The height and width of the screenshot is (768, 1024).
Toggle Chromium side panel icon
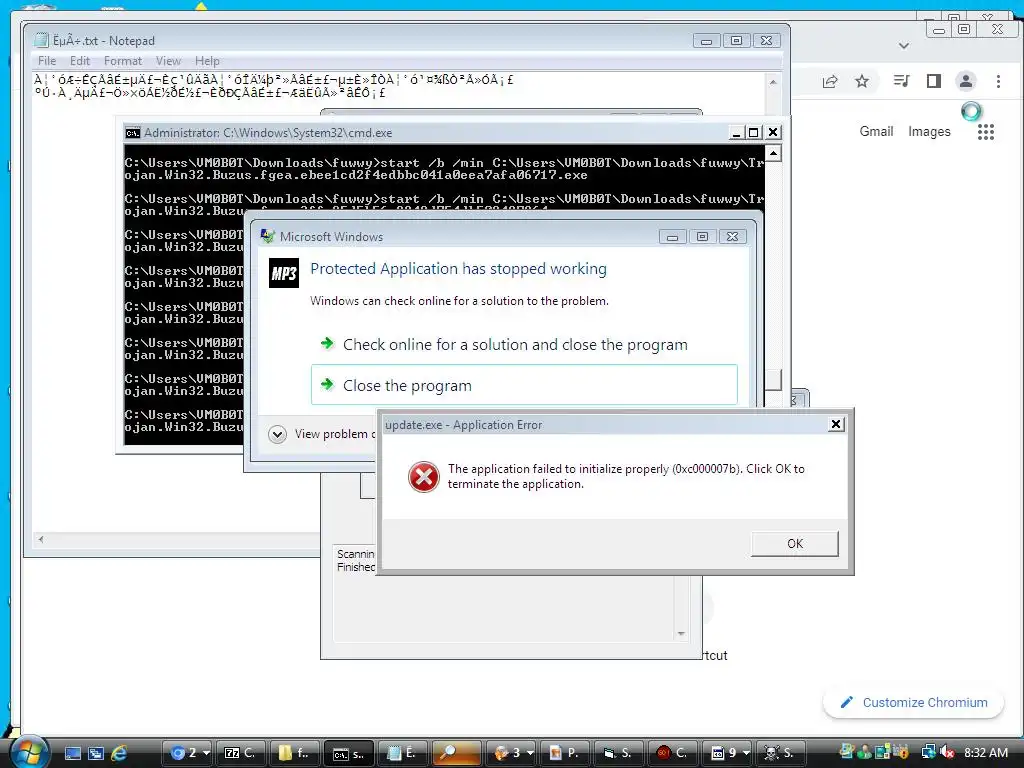pos(934,81)
